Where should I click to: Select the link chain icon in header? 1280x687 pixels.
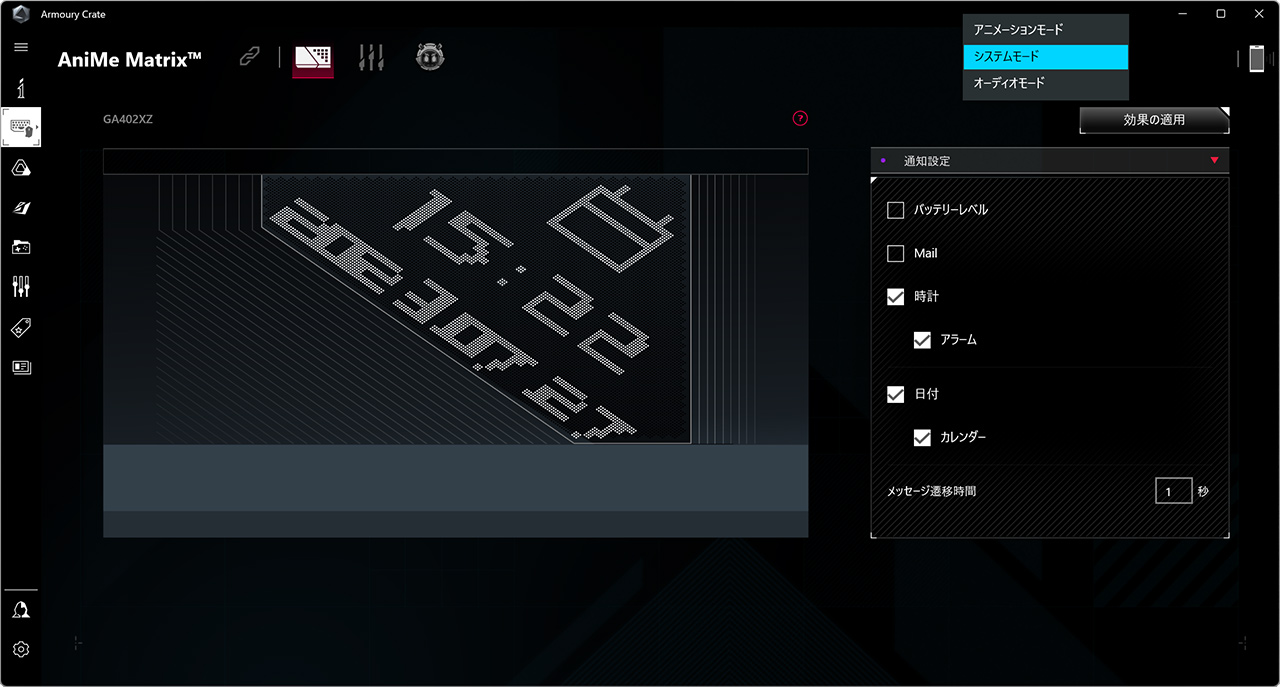click(249, 58)
